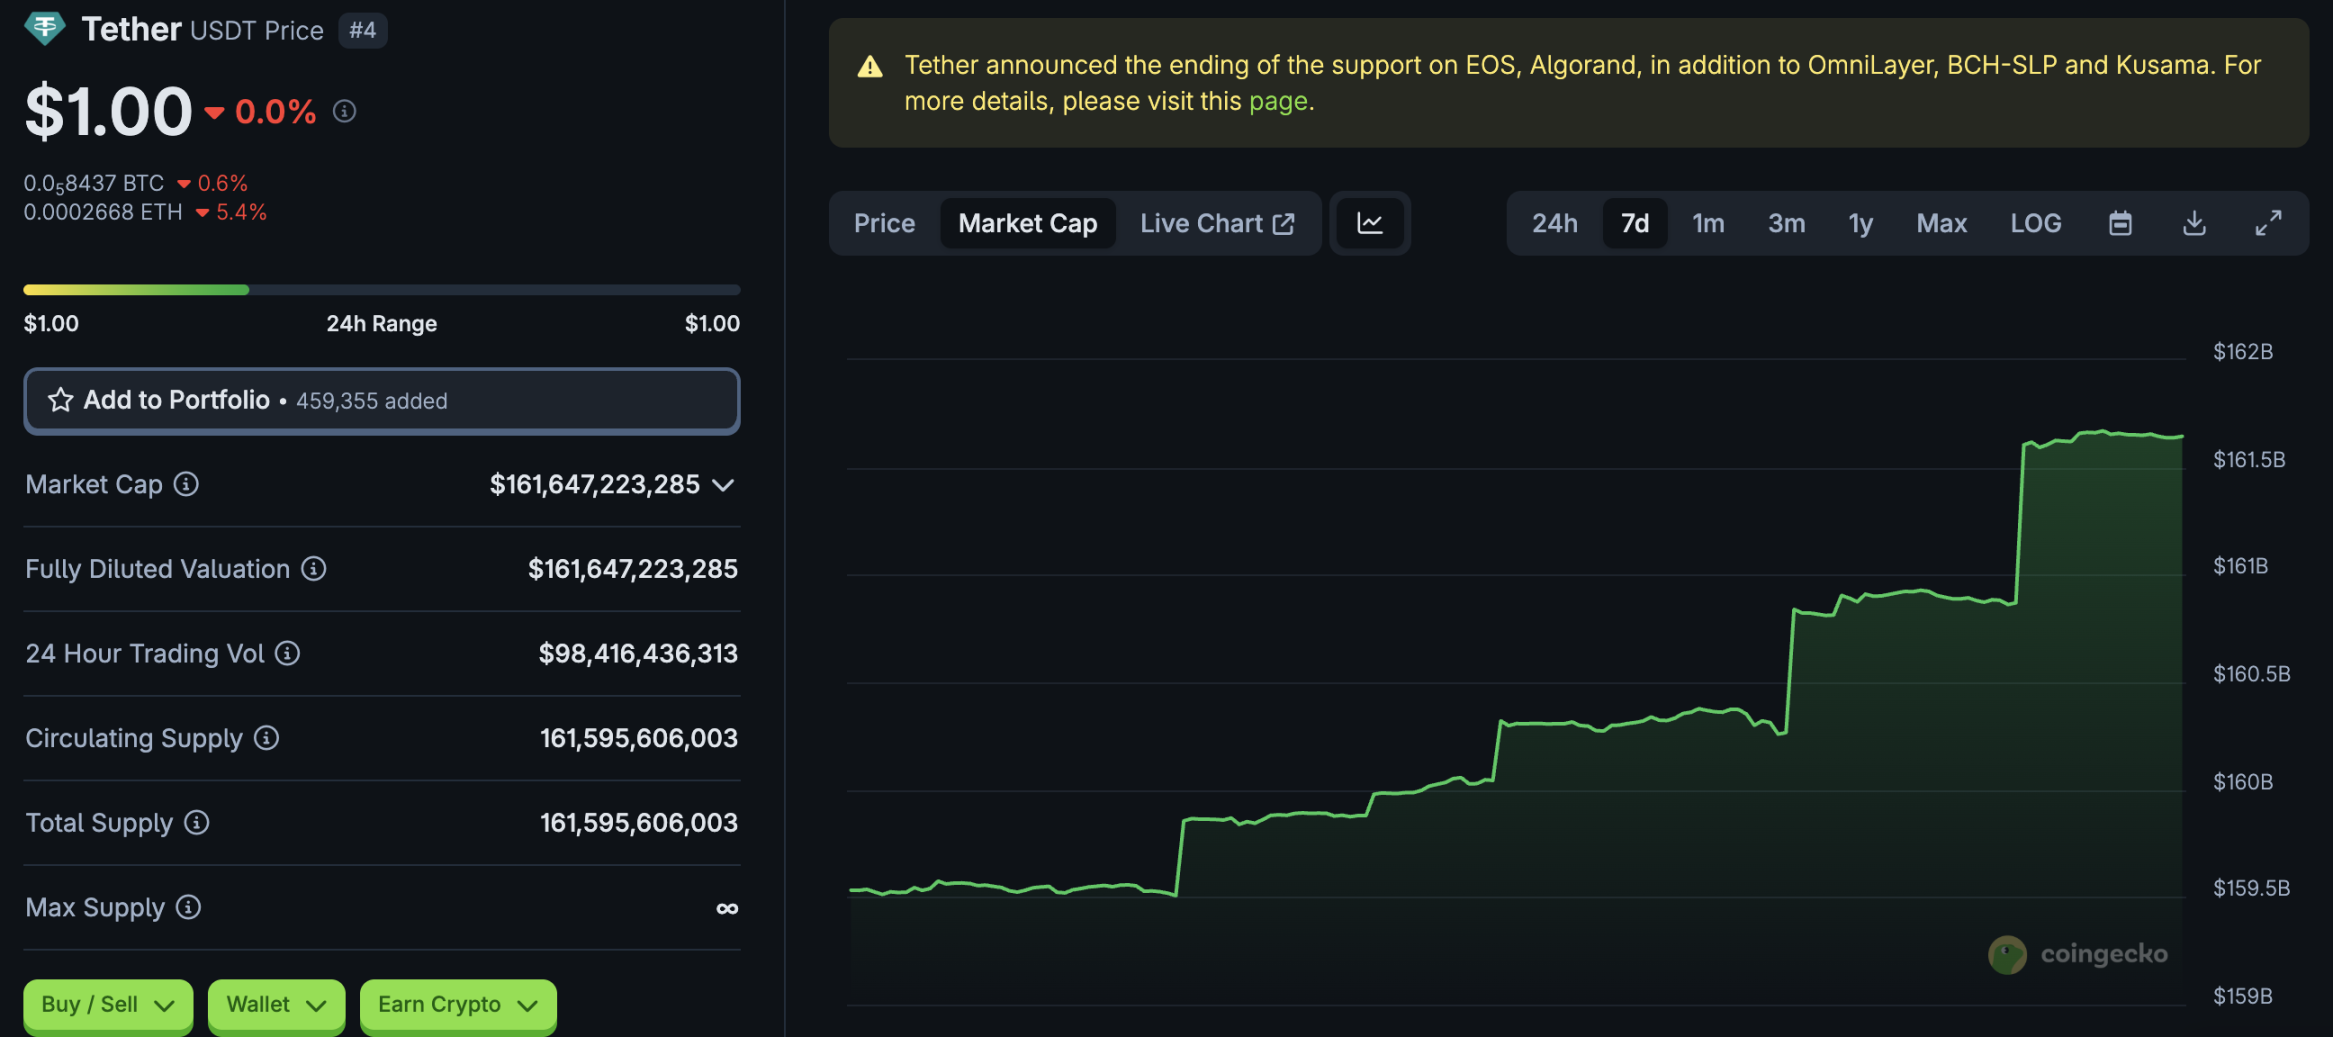
Task: Click info icon next to Market Cap
Action: click(x=186, y=484)
